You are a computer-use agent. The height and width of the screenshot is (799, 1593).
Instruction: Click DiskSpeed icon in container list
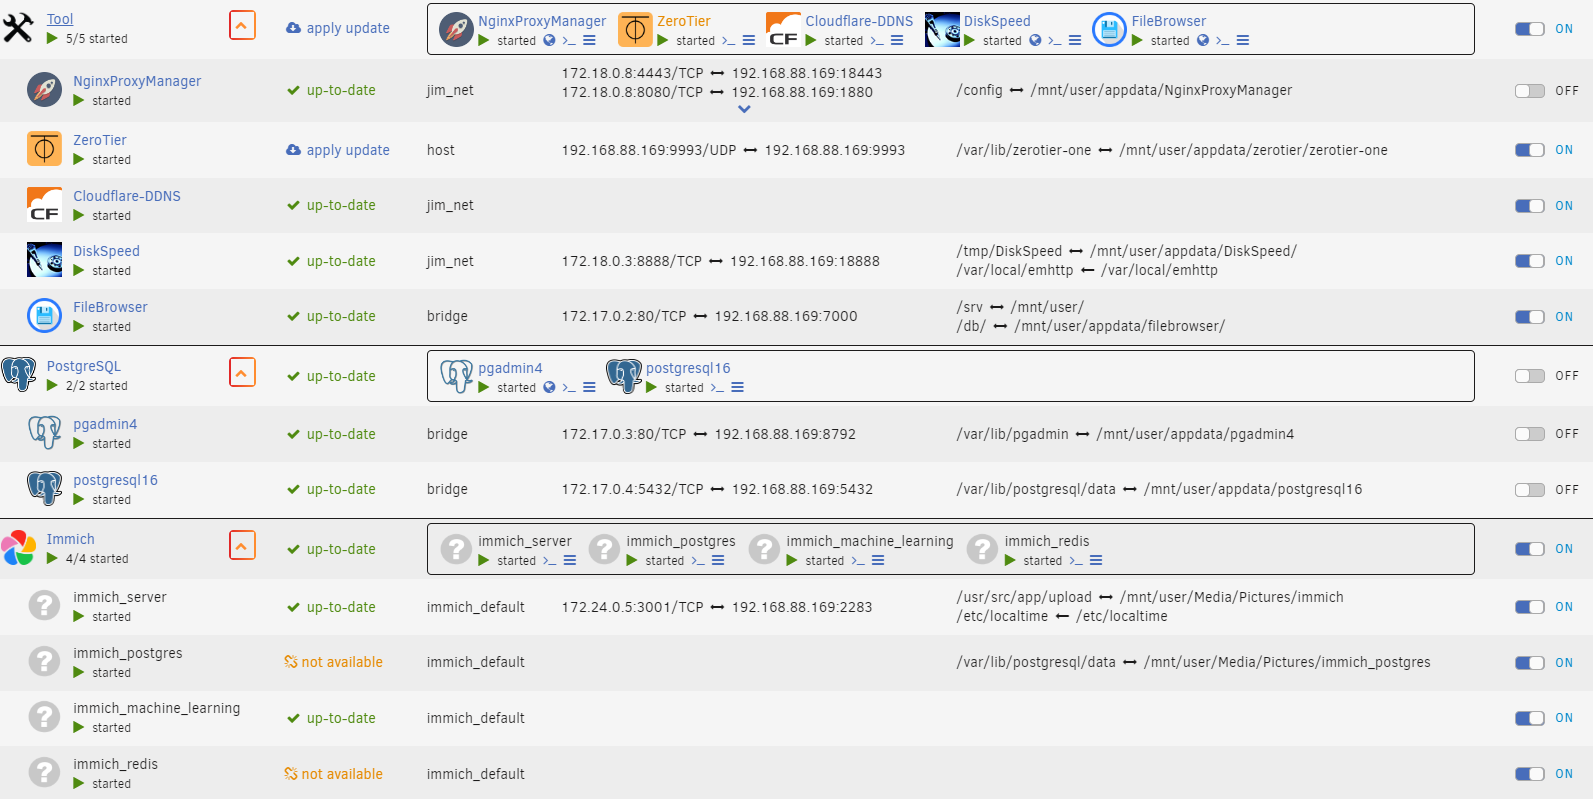coord(44,260)
